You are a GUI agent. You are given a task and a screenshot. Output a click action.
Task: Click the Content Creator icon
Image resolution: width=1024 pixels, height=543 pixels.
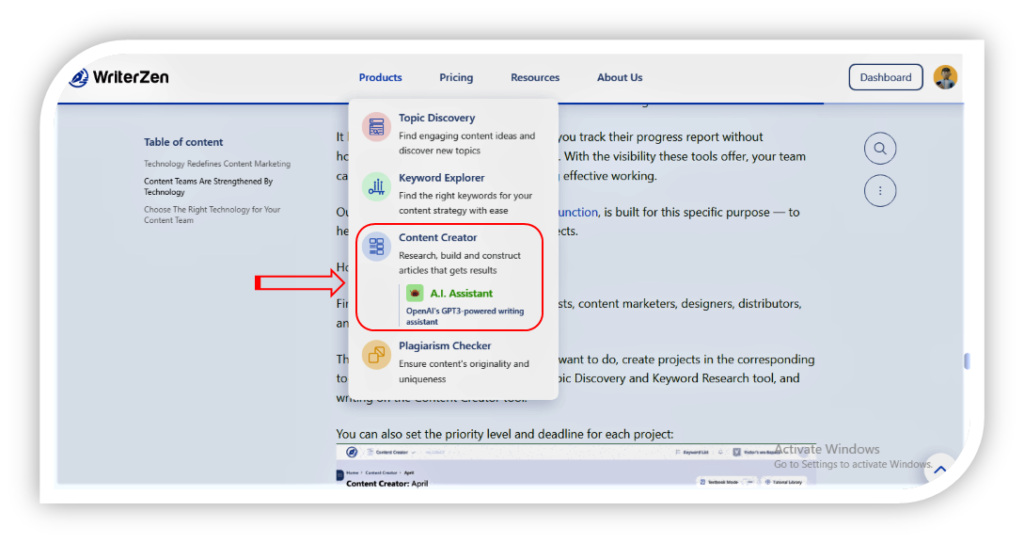376,246
